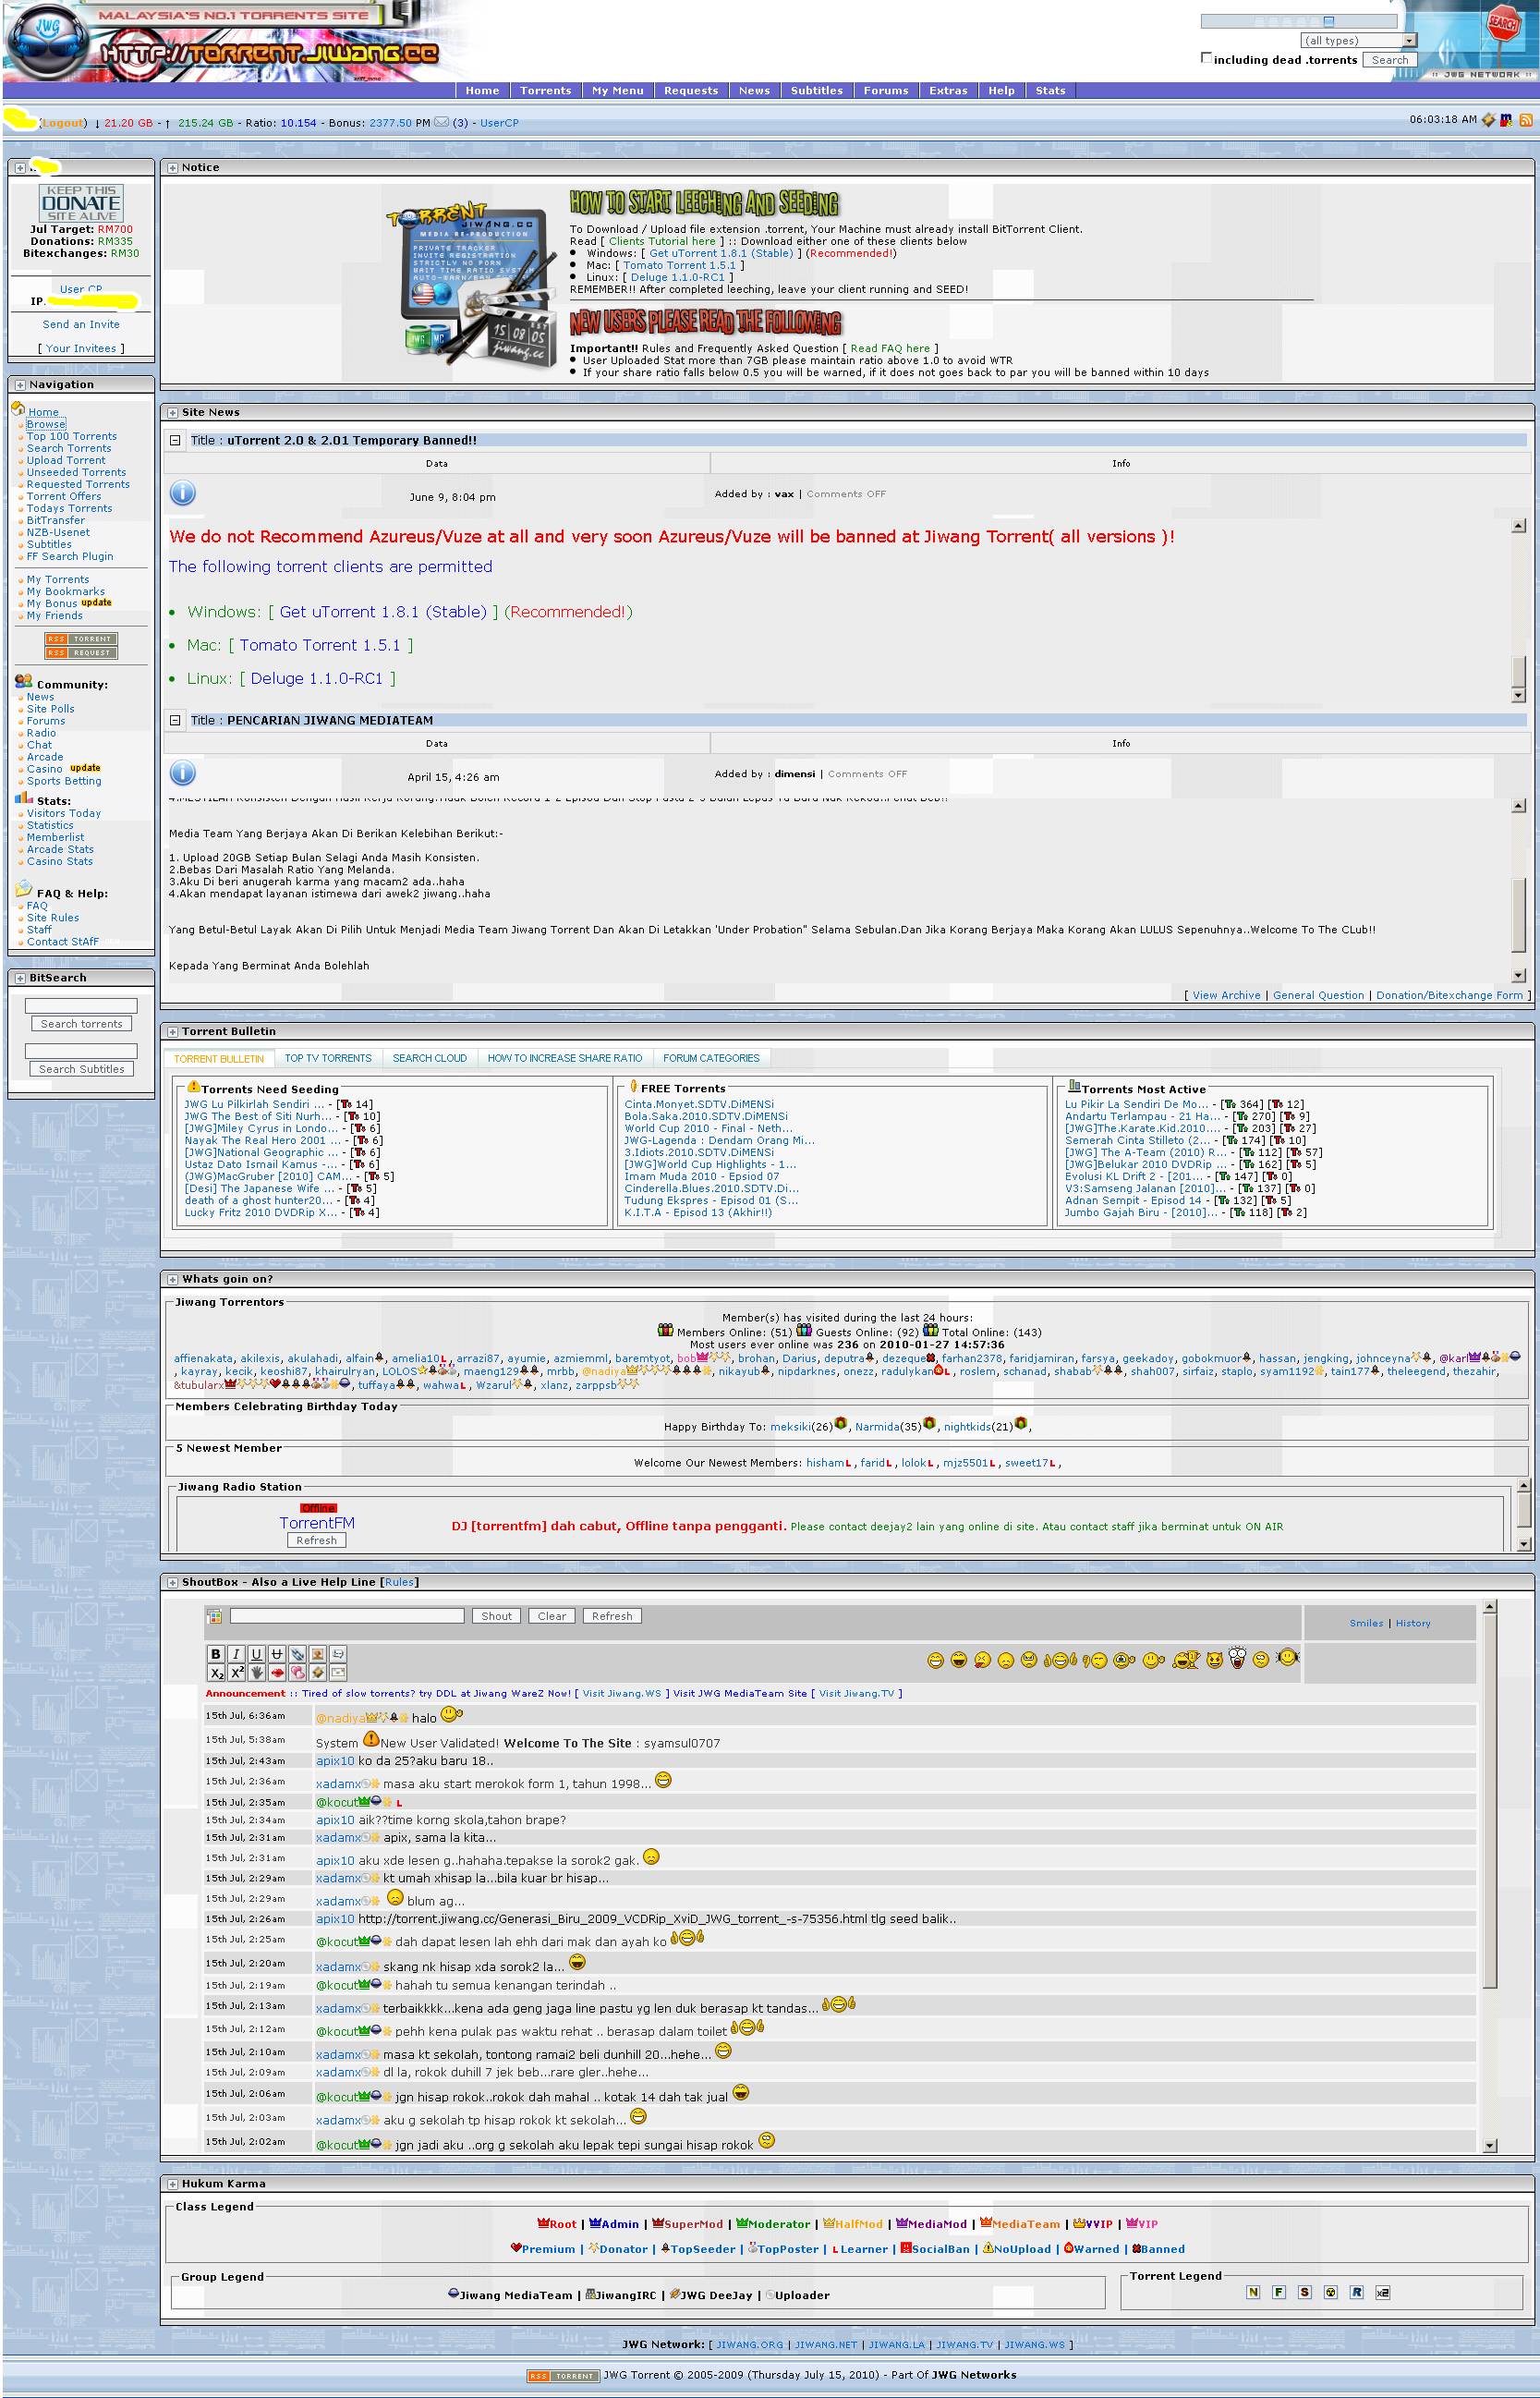Collapse the PENCARIAN JIWANG MEDIATEAM news item

coord(175,720)
